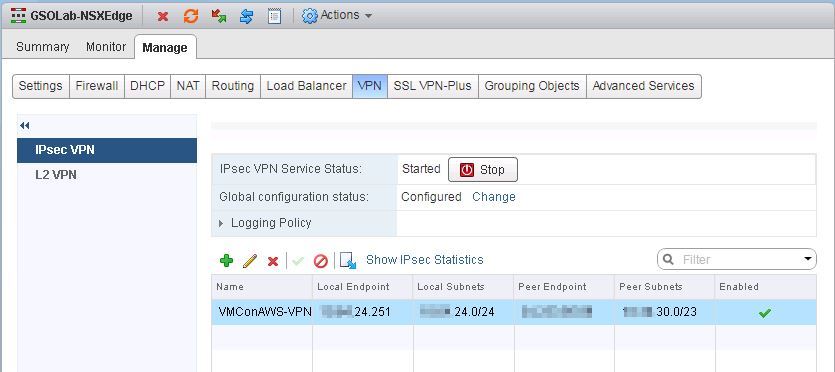Viewport: 835px width, 372px height.
Task: Sort by the Peer Subnets column header
Action: [664, 287]
